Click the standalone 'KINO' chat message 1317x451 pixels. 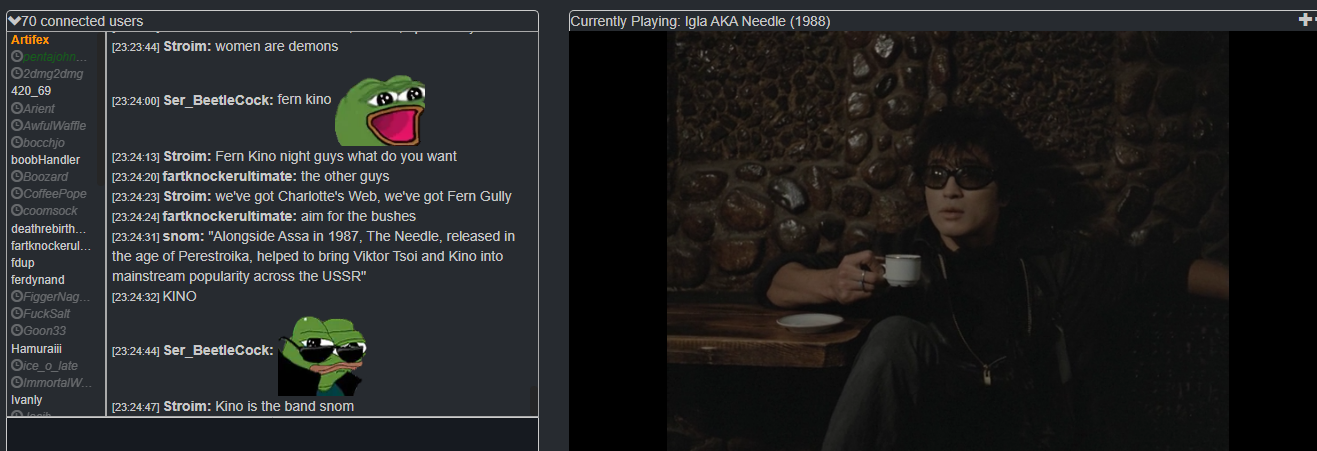pos(180,296)
